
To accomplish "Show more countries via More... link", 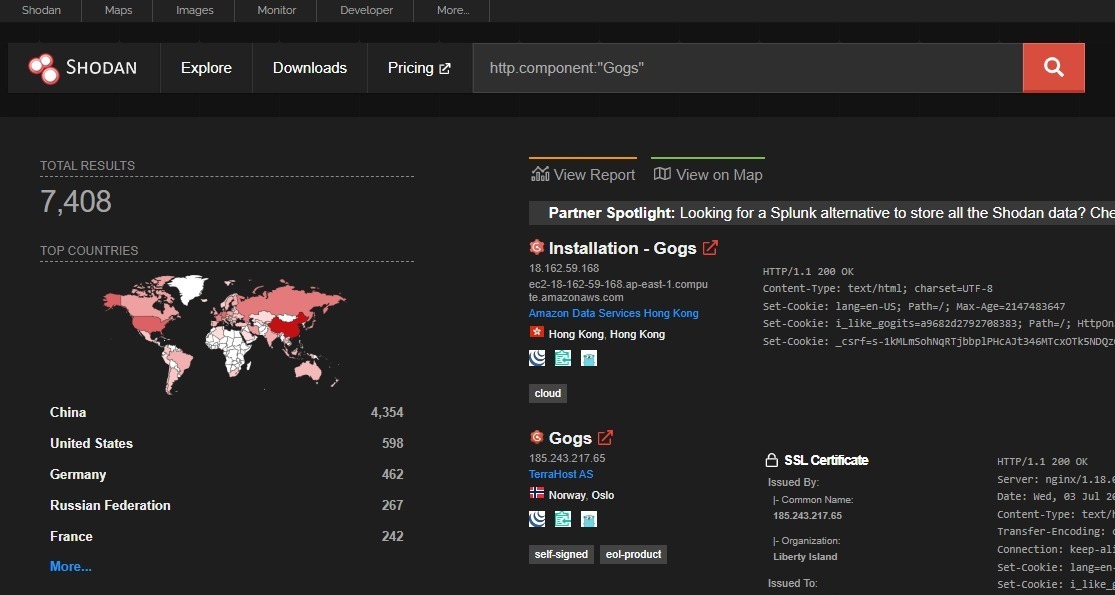I will [70, 567].
